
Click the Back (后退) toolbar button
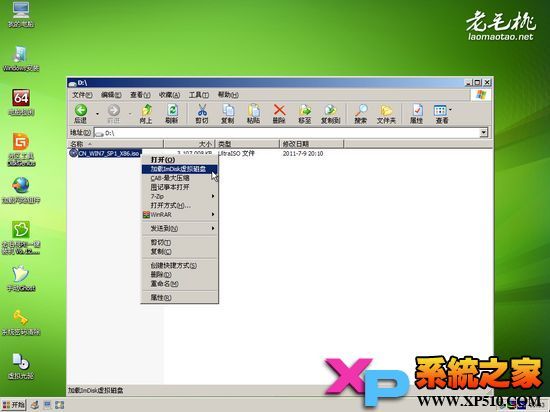click(x=81, y=113)
